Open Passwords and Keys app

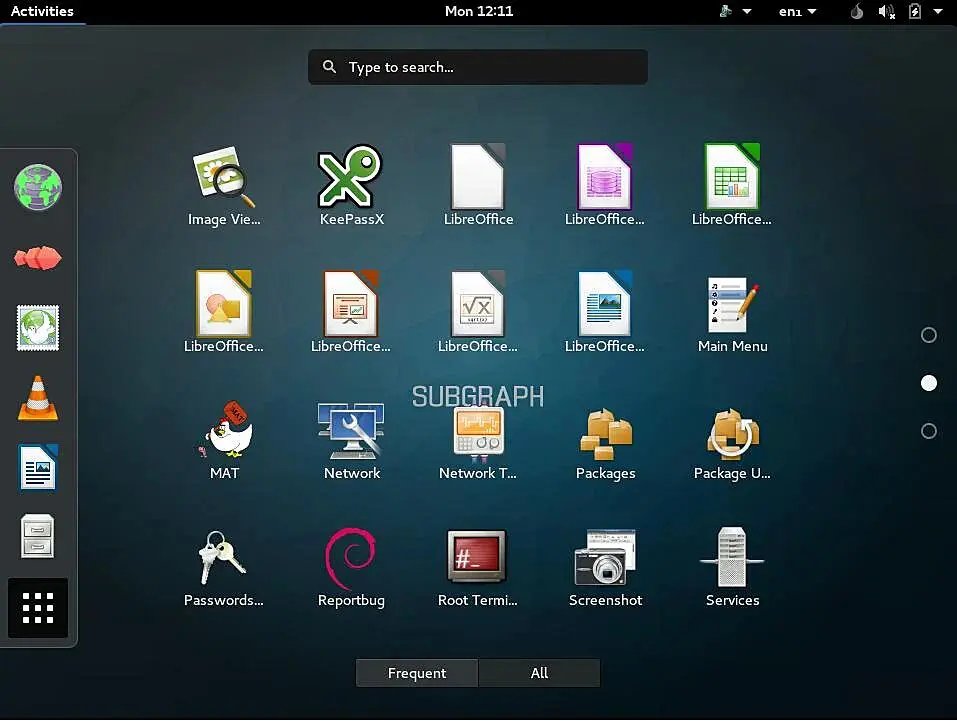pyautogui.click(x=224, y=567)
